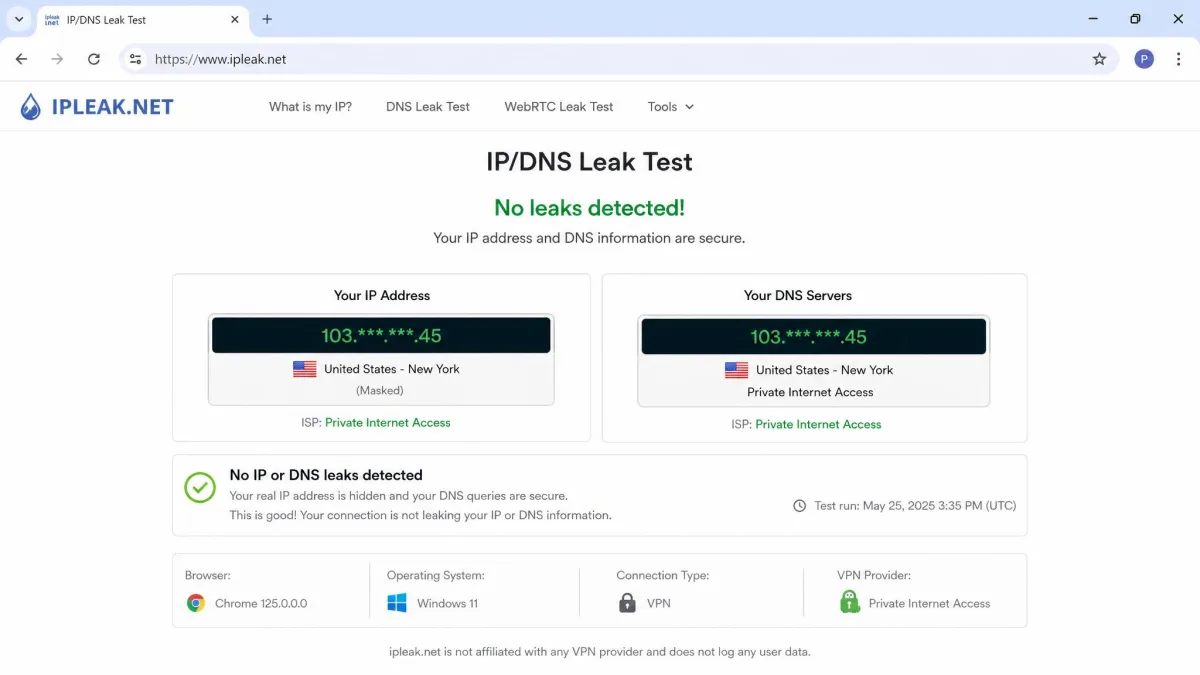Click No IP or DNS leaks detected heading

pyautogui.click(x=326, y=475)
